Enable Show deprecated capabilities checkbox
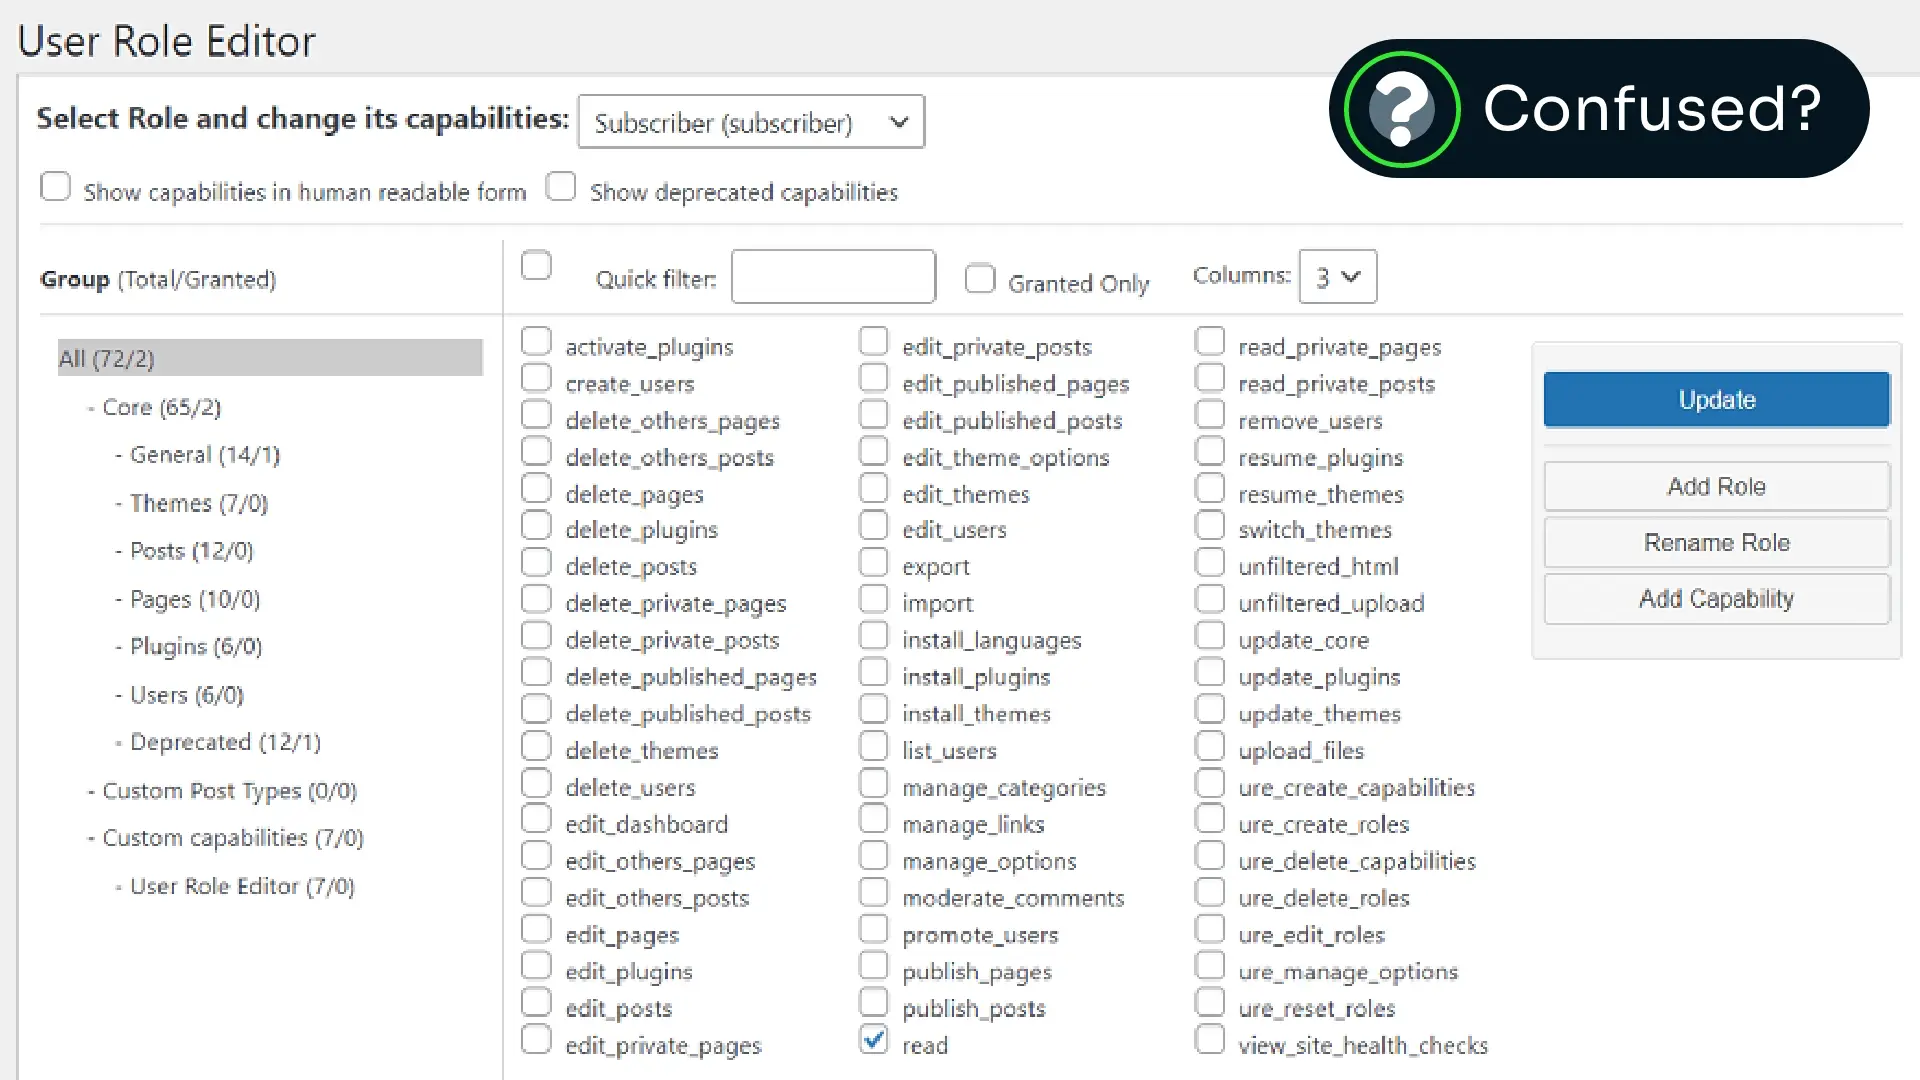Image resolution: width=1920 pixels, height=1080 pixels. point(561,187)
